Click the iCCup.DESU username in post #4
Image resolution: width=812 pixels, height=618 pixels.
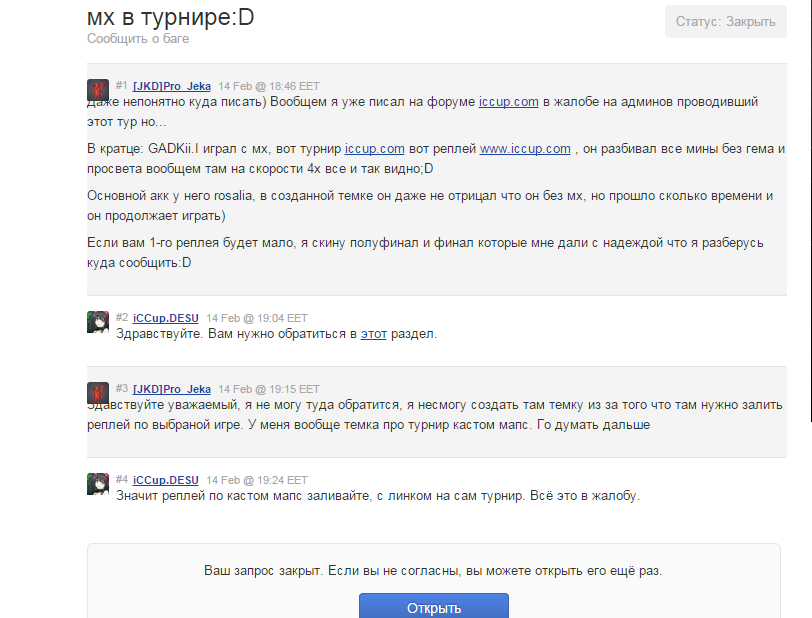[x=166, y=479]
